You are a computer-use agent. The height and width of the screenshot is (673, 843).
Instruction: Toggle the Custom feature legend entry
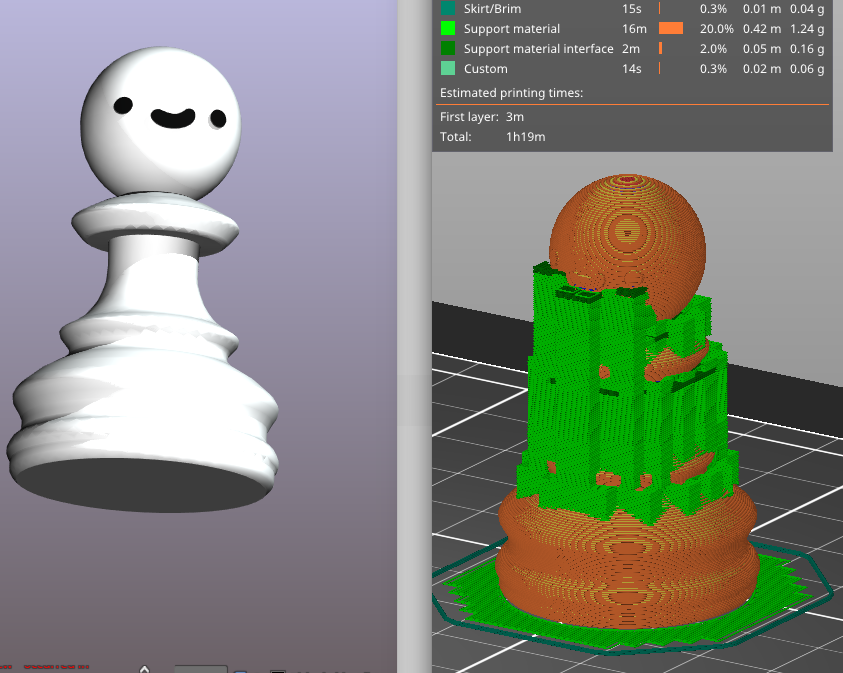click(x=485, y=69)
